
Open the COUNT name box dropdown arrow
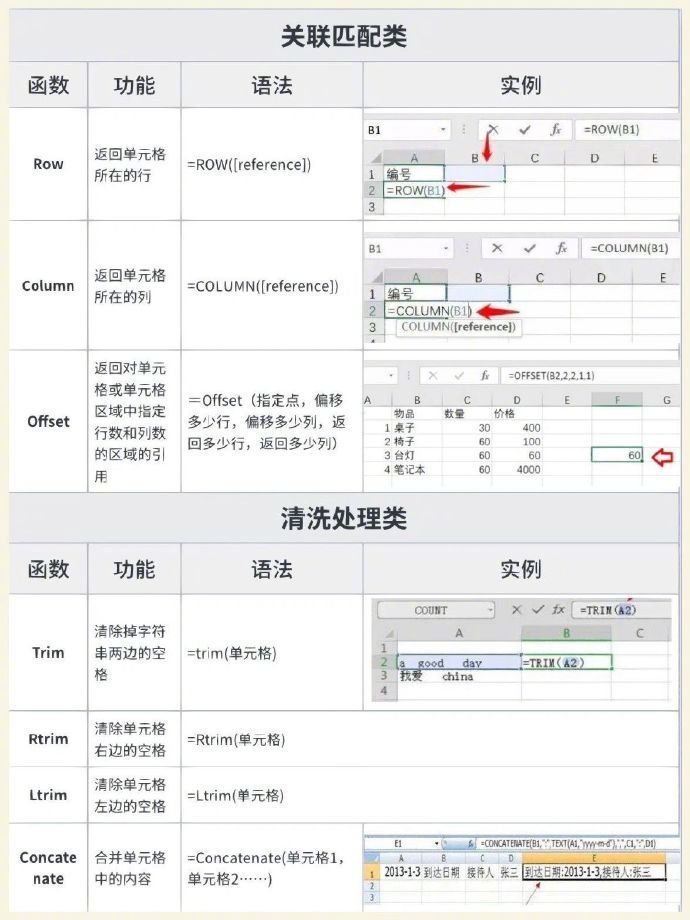click(x=489, y=610)
